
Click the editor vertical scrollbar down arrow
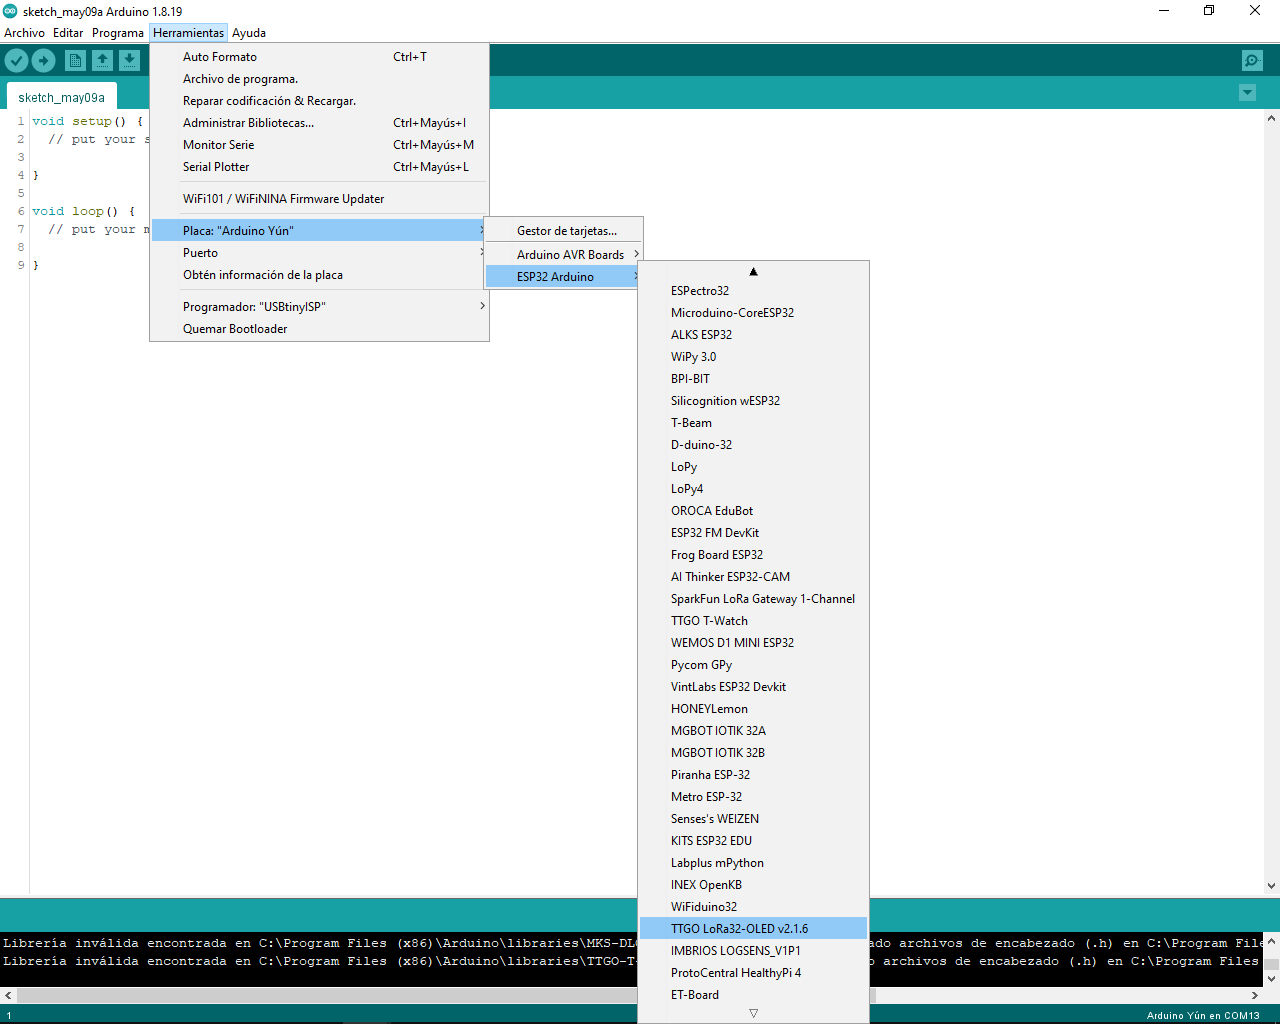(1272, 886)
